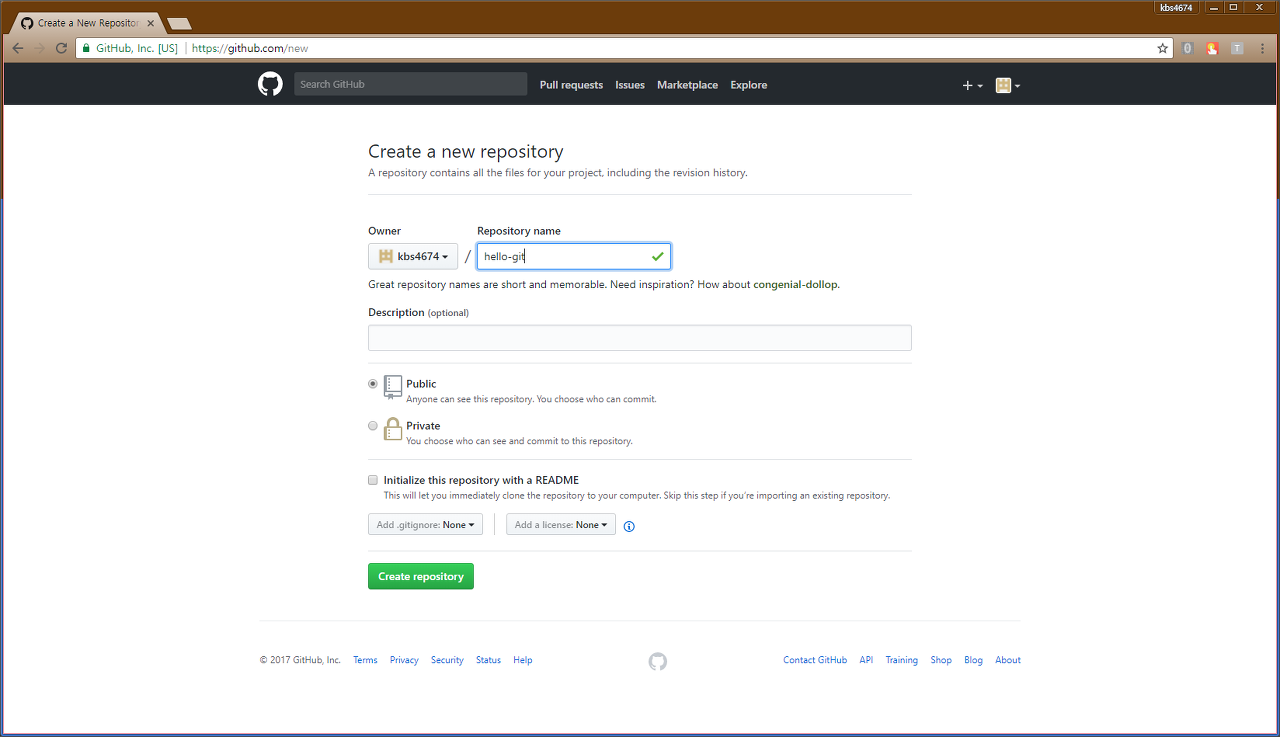The image size is (1280, 737).
Task: Click the Public repository book icon
Action: 393,387
